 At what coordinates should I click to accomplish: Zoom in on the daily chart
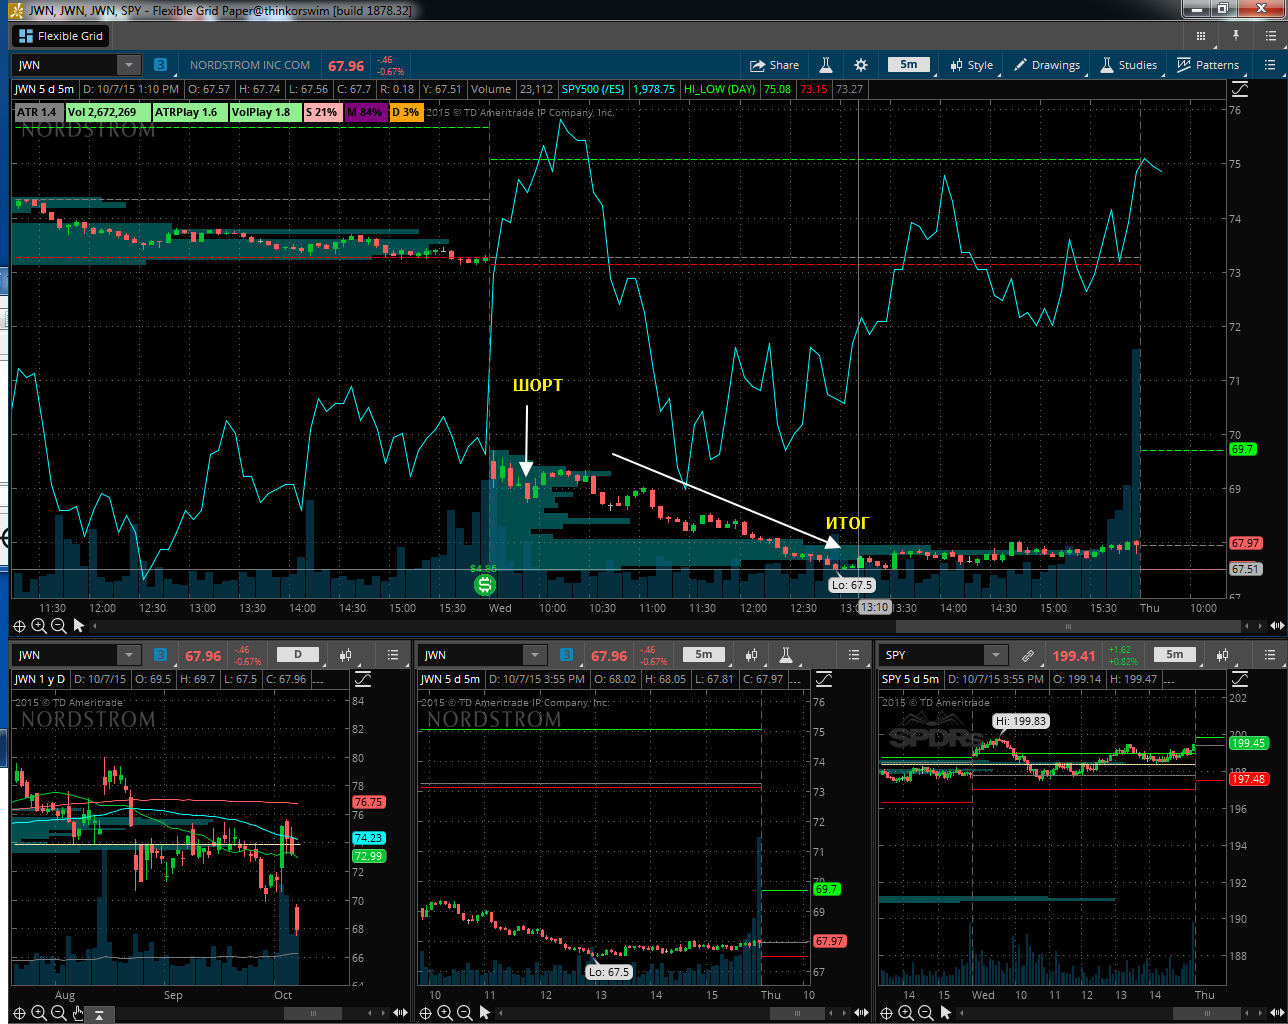click(39, 1013)
